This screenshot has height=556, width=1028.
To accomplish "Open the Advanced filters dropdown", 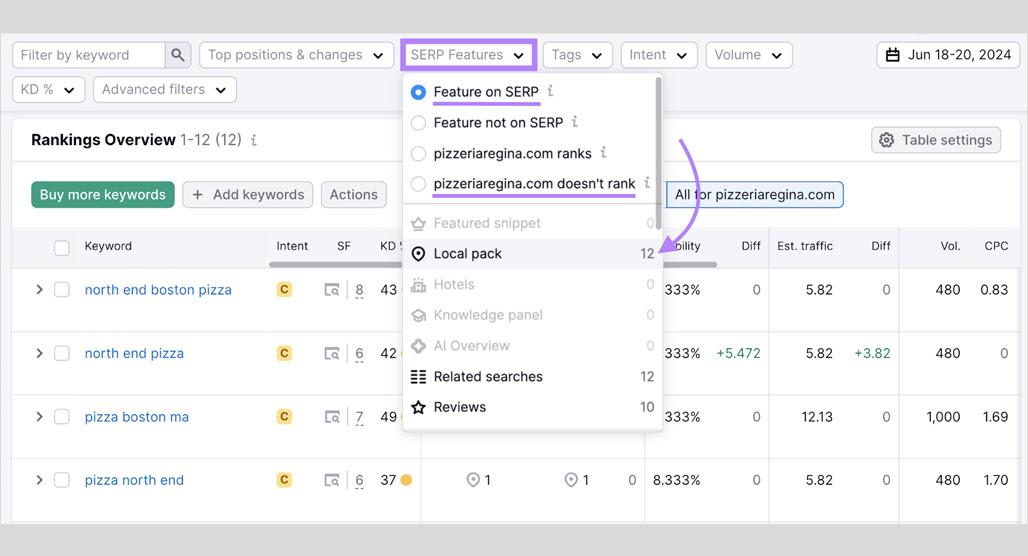I will (x=165, y=90).
